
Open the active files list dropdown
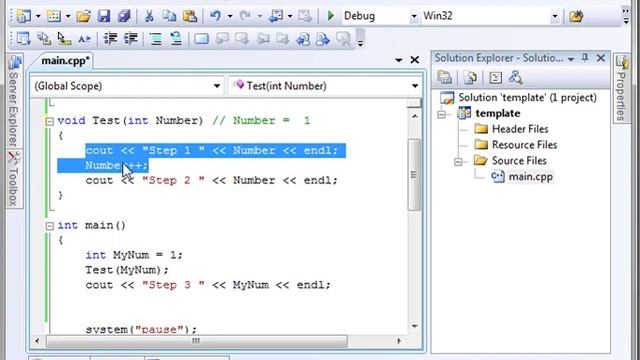[x=399, y=60]
